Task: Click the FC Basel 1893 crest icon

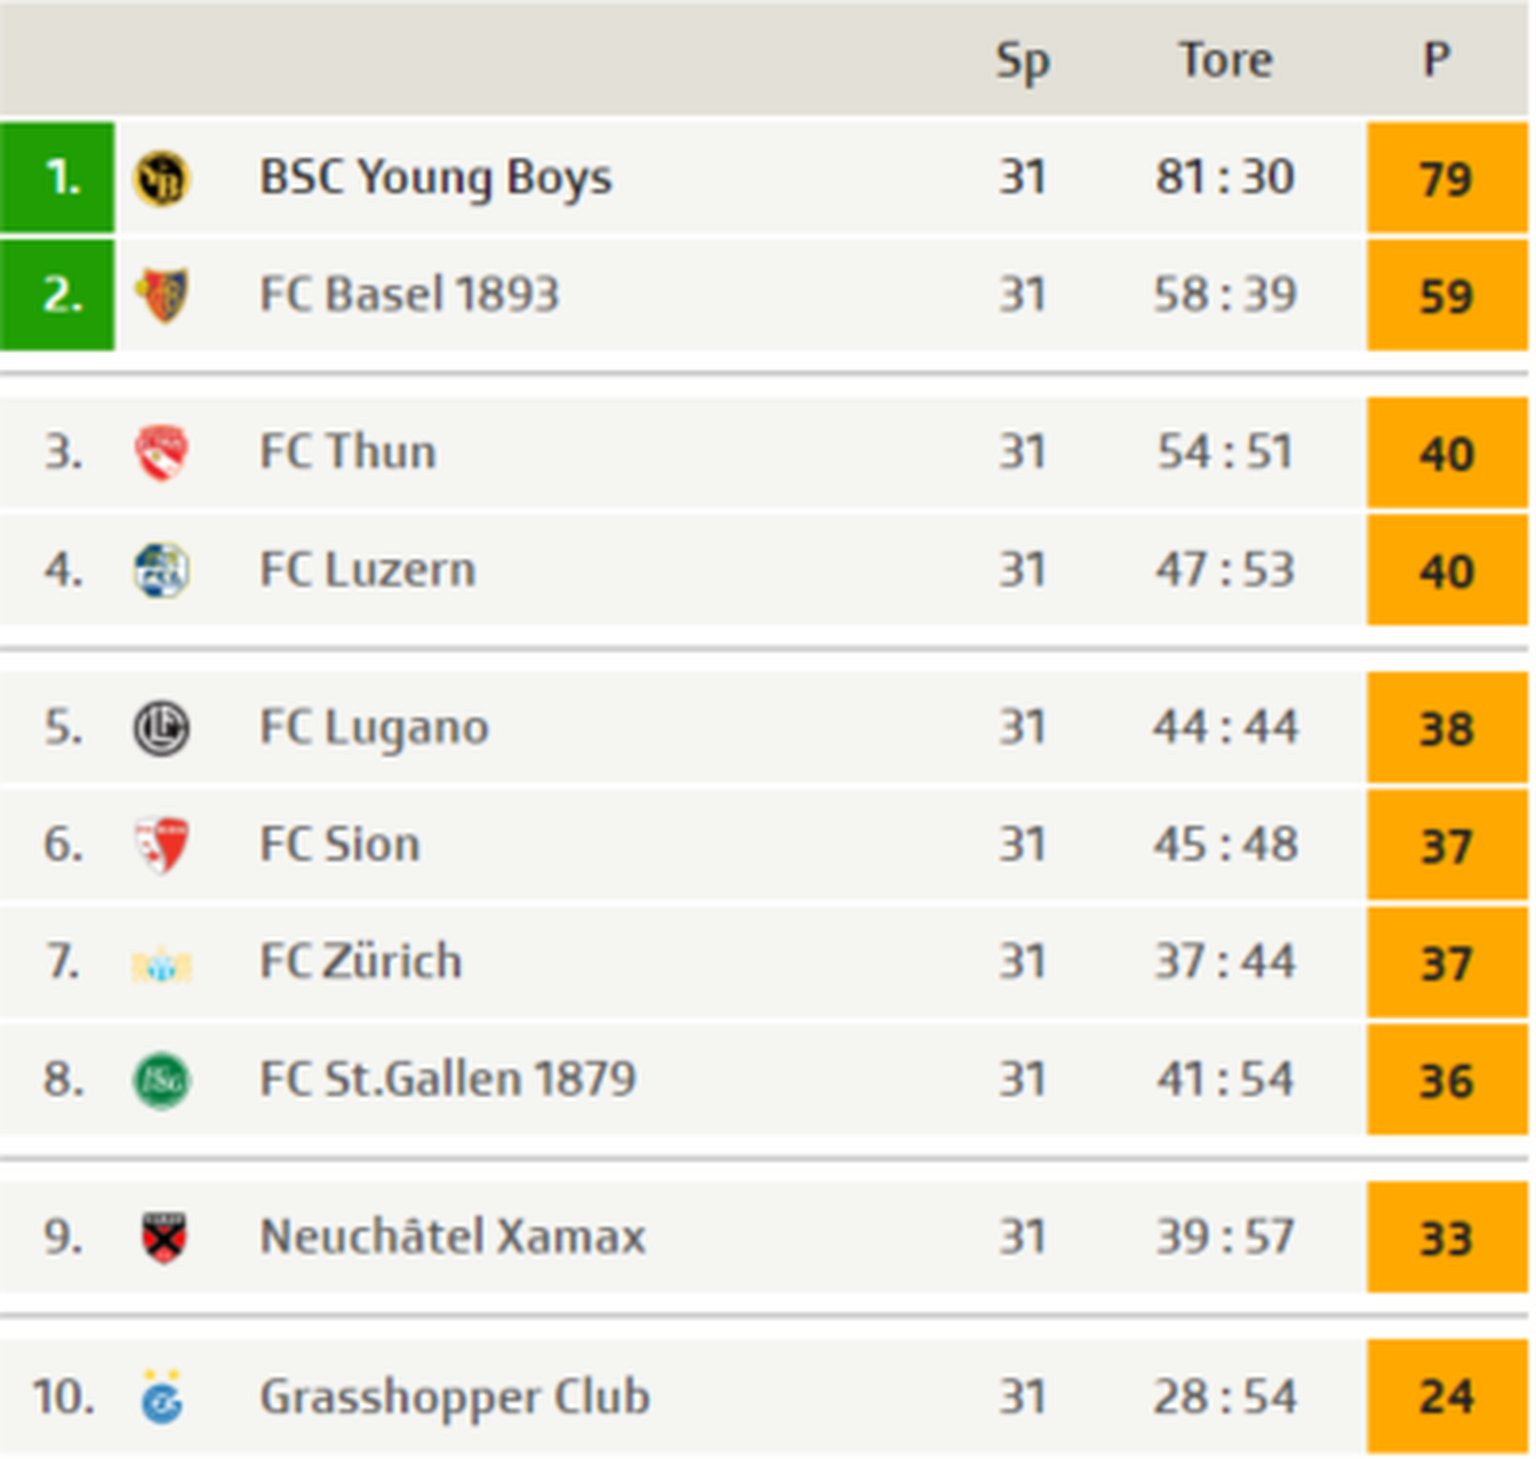Action: pyautogui.click(x=161, y=296)
